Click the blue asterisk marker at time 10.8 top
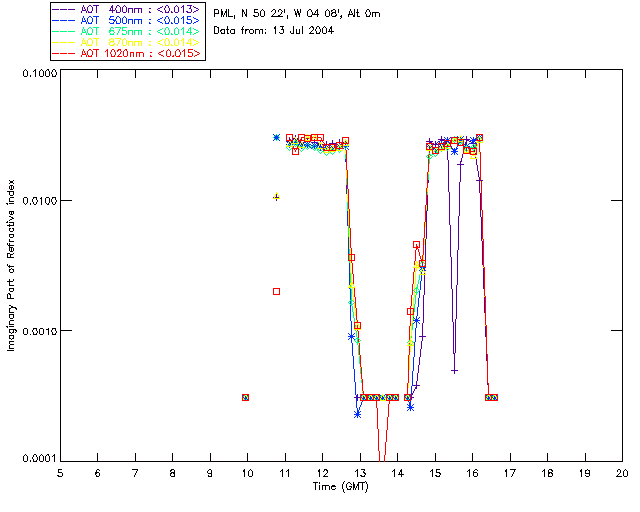The image size is (640, 512). click(x=276, y=138)
